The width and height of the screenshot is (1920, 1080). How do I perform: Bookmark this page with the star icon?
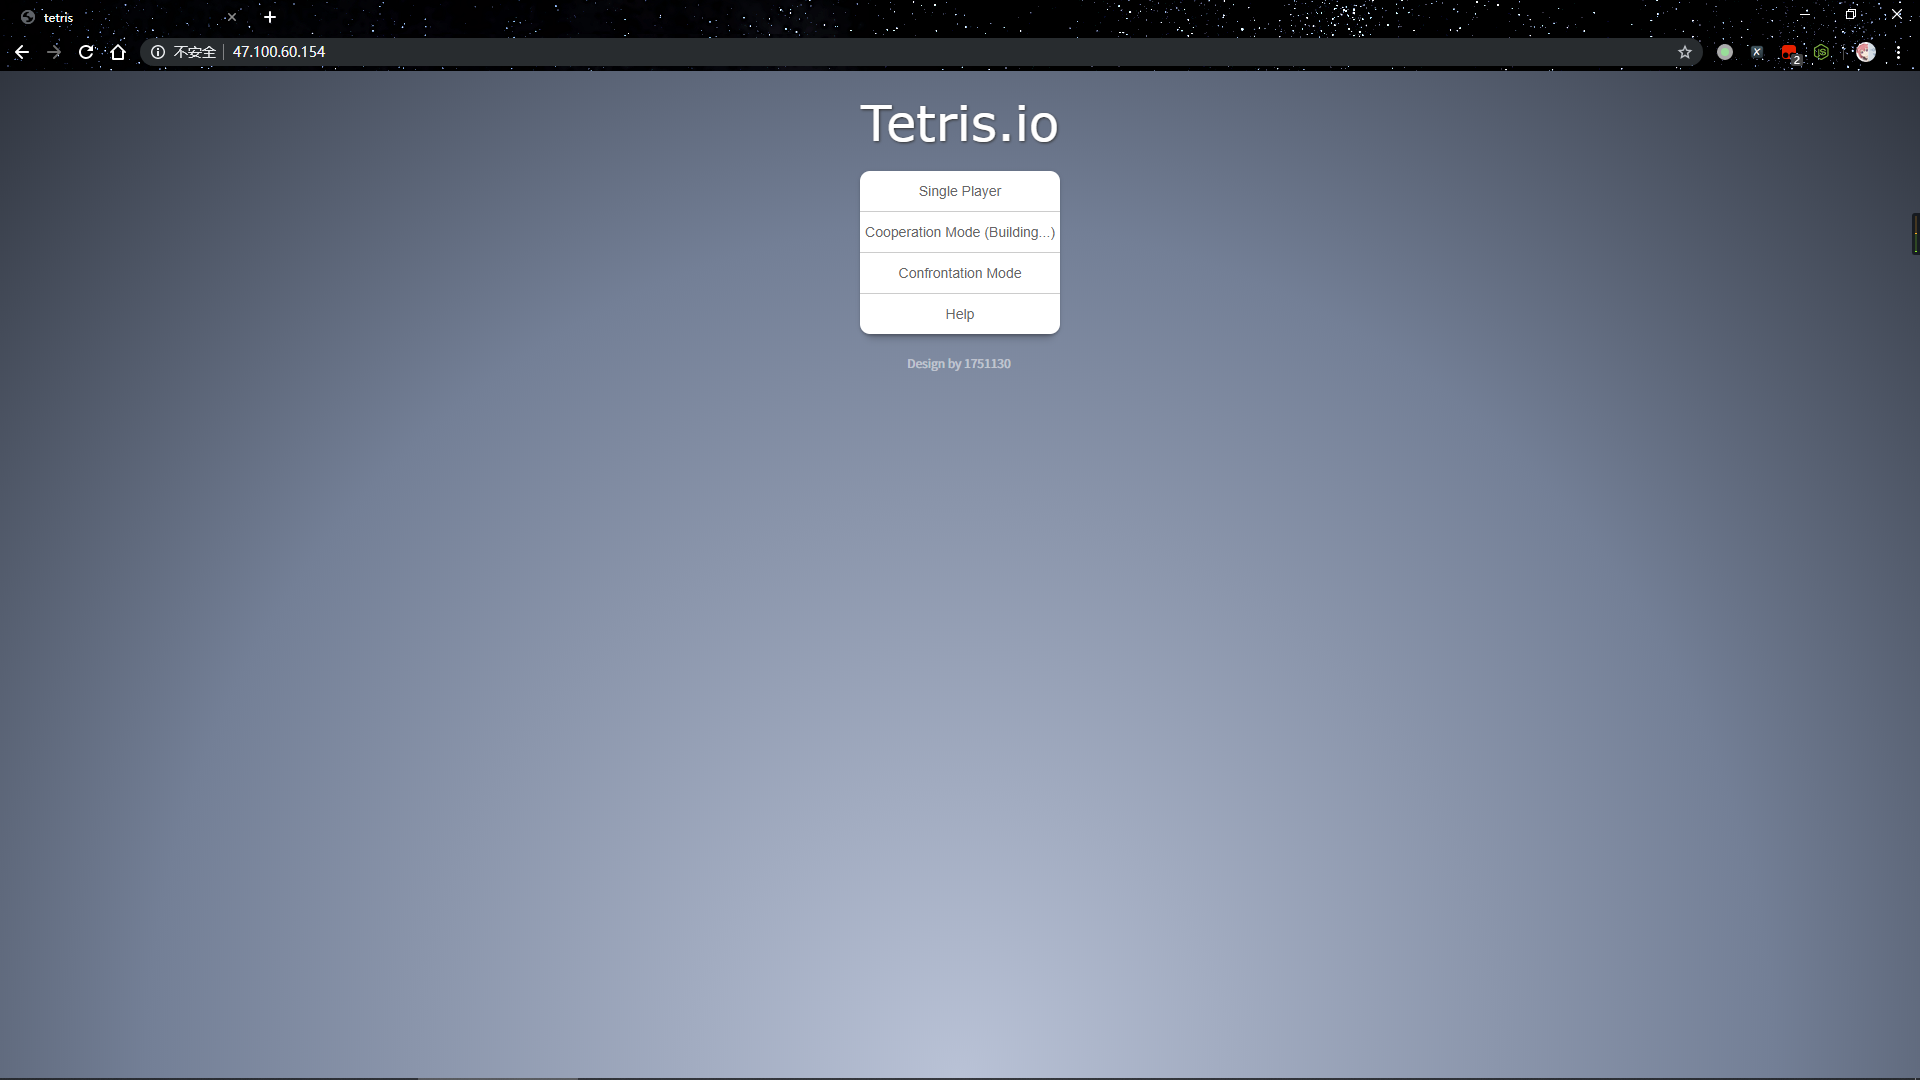[1685, 52]
